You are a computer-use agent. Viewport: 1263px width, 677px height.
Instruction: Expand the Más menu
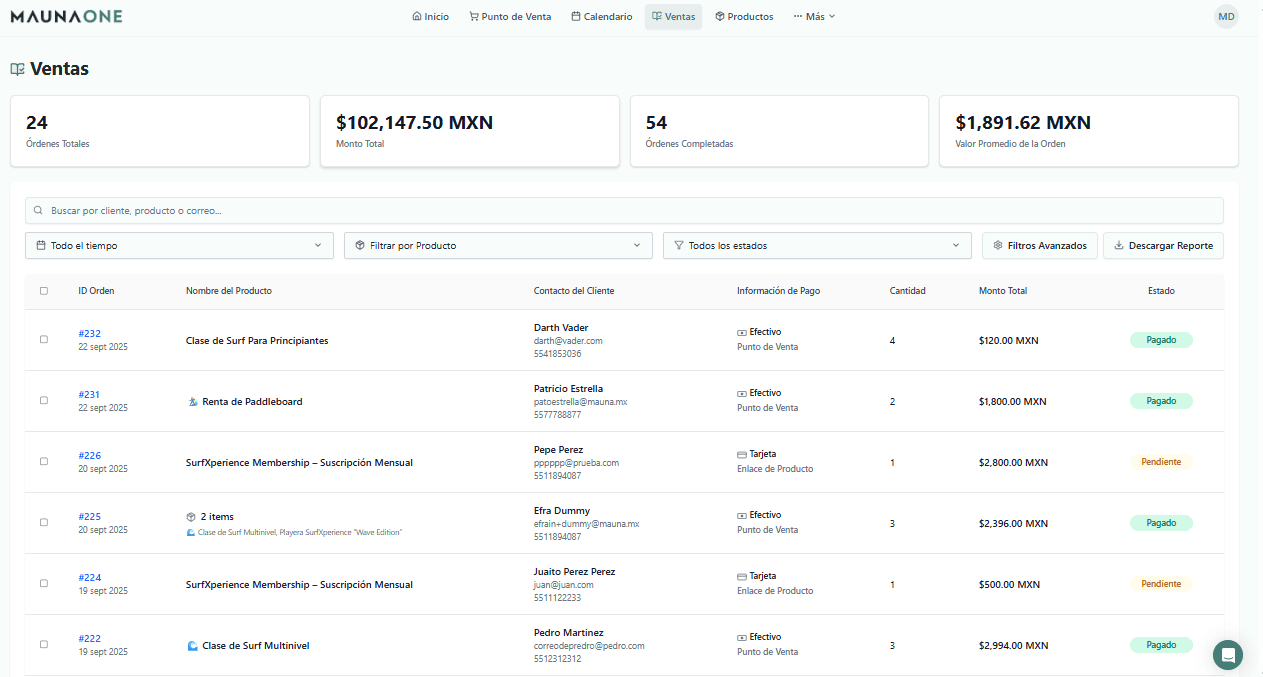(x=814, y=16)
